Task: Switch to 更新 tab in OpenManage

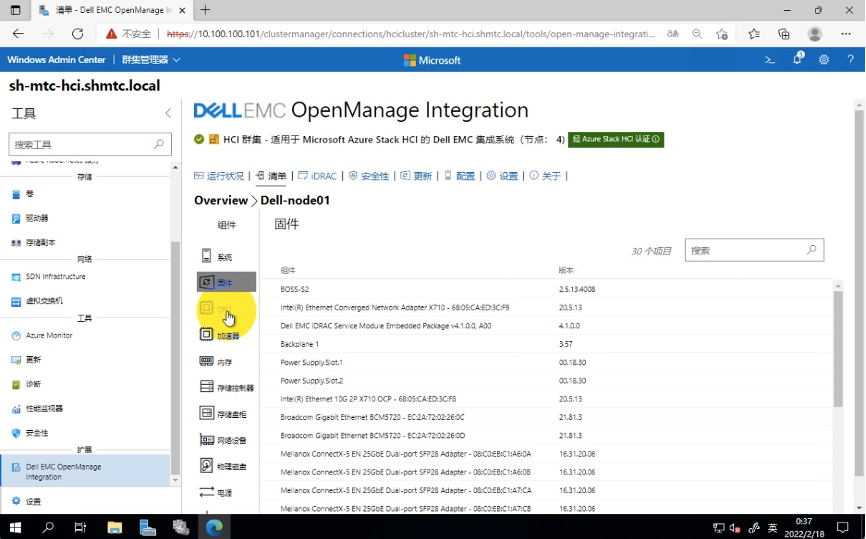Action: 416,176
